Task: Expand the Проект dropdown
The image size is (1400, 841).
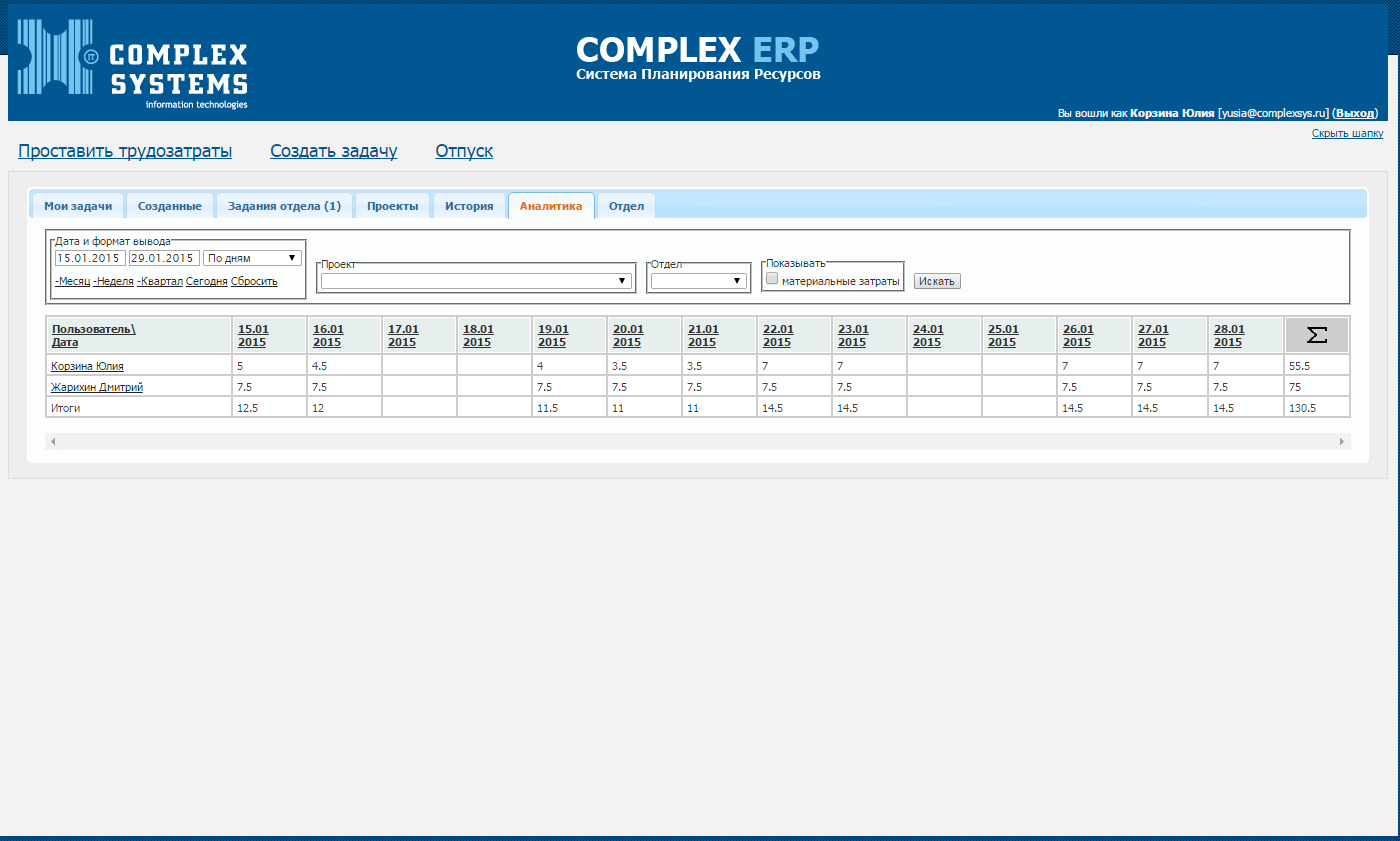Action: (x=476, y=282)
